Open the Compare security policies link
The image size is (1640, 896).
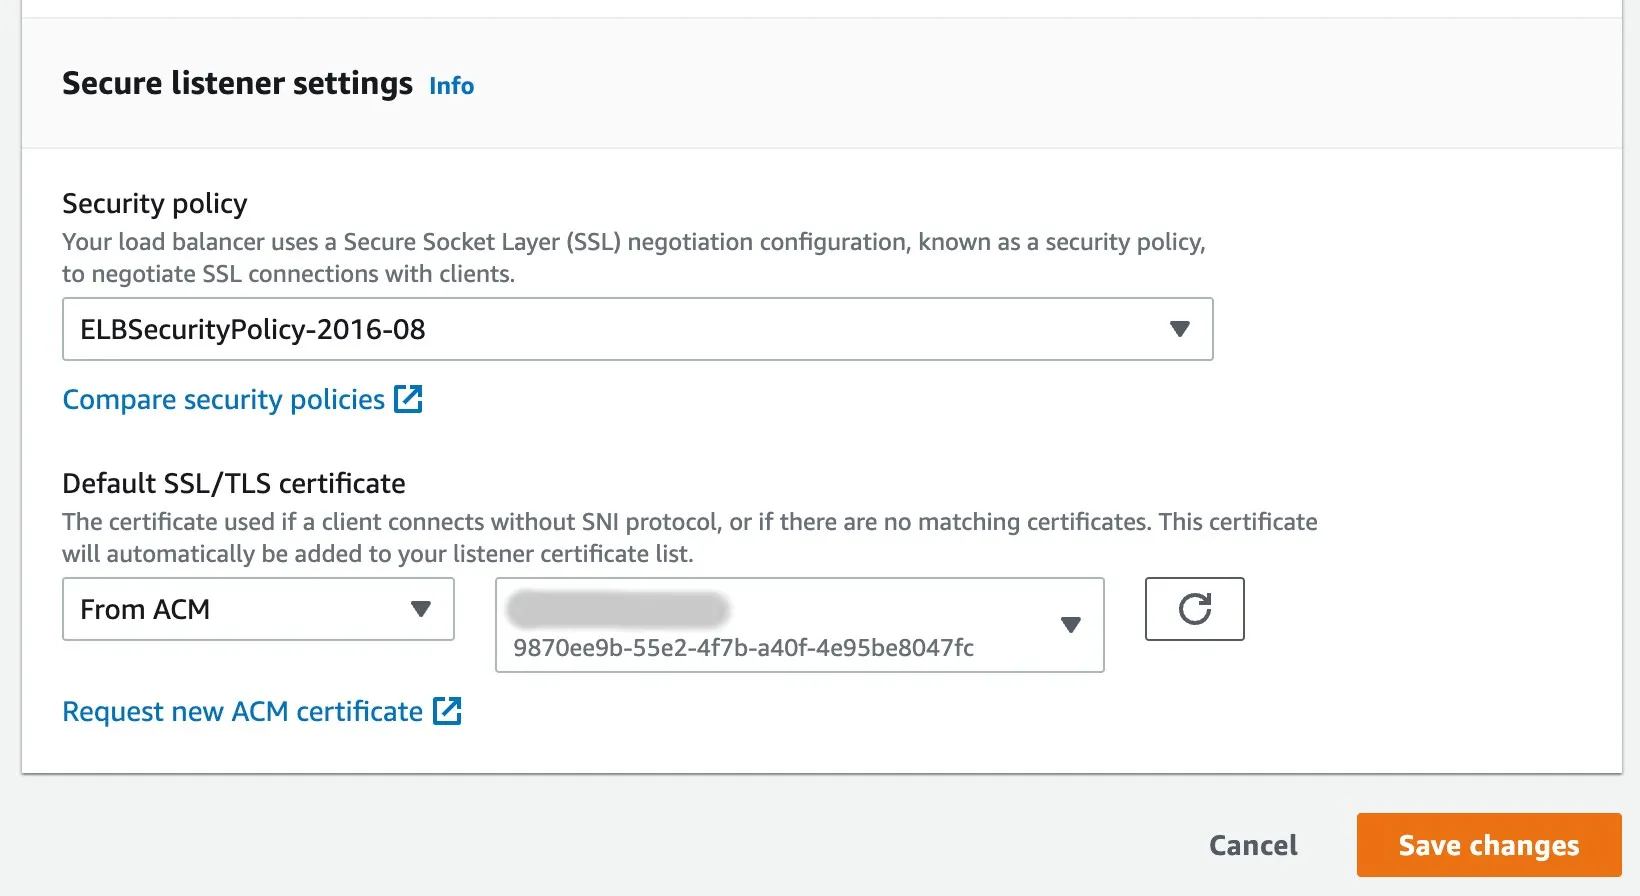coord(223,400)
